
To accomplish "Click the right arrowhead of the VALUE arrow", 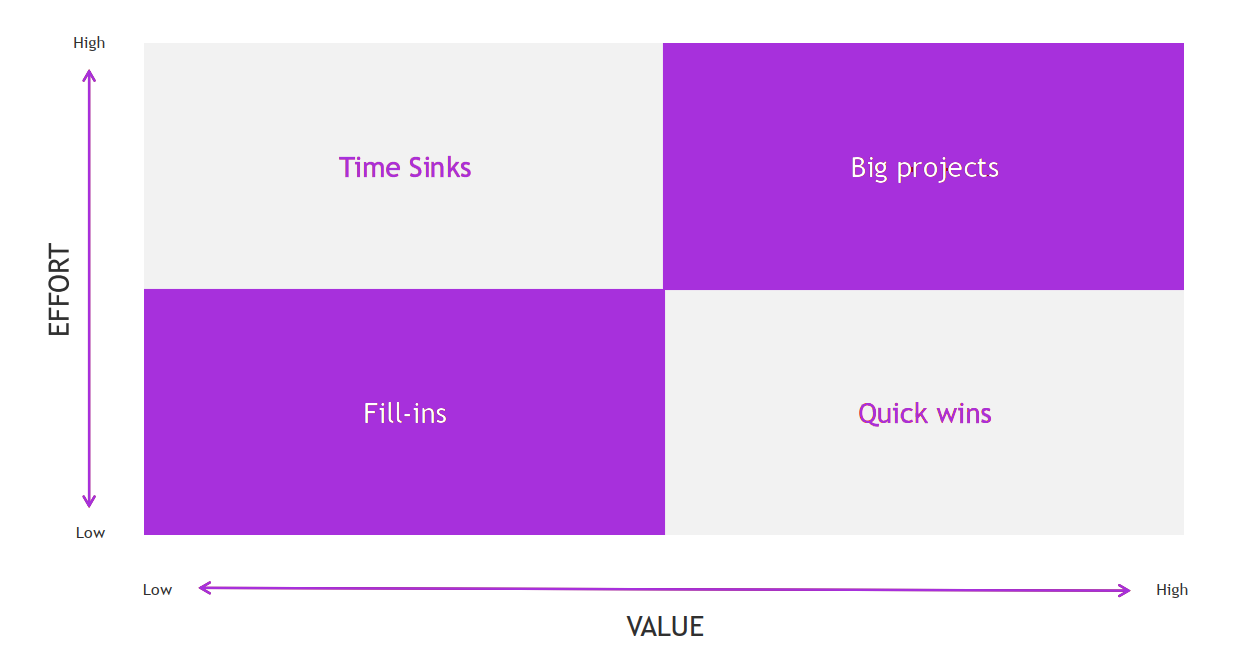I will pyautogui.click(x=1125, y=590).
